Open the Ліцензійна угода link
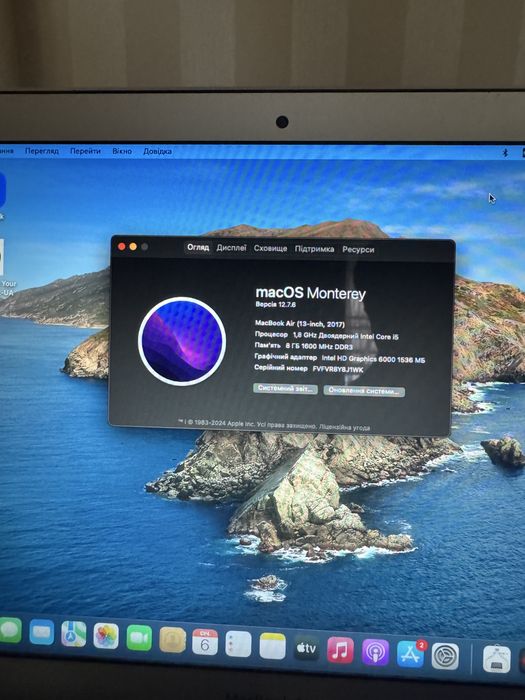 [x=344, y=427]
